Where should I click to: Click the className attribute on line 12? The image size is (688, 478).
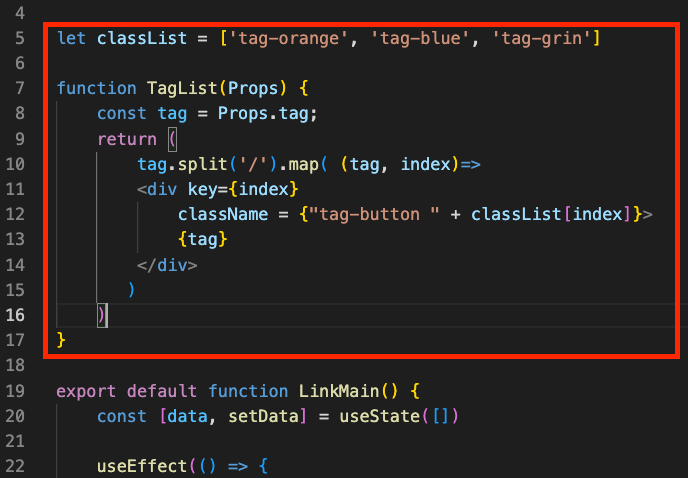click(223, 214)
